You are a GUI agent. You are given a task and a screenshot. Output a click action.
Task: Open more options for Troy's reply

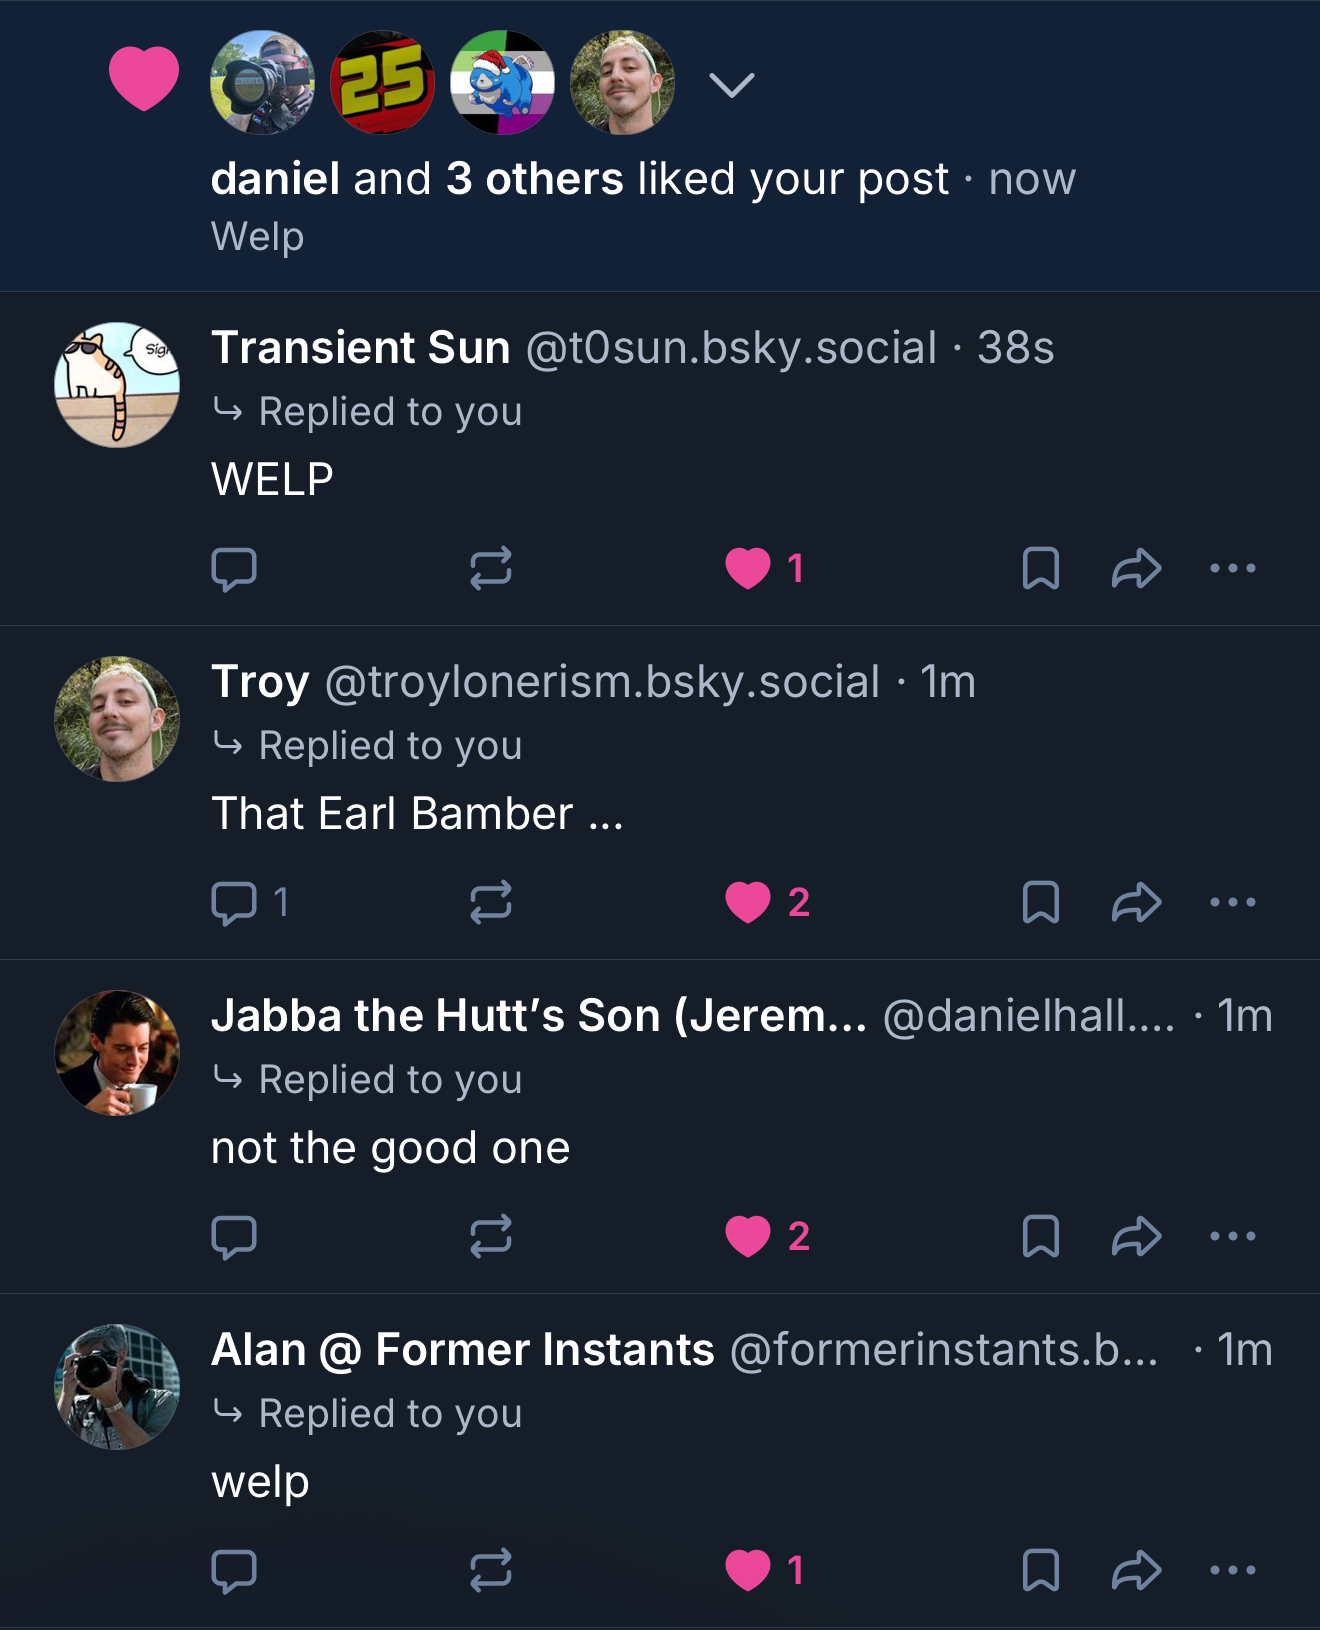point(1232,902)
